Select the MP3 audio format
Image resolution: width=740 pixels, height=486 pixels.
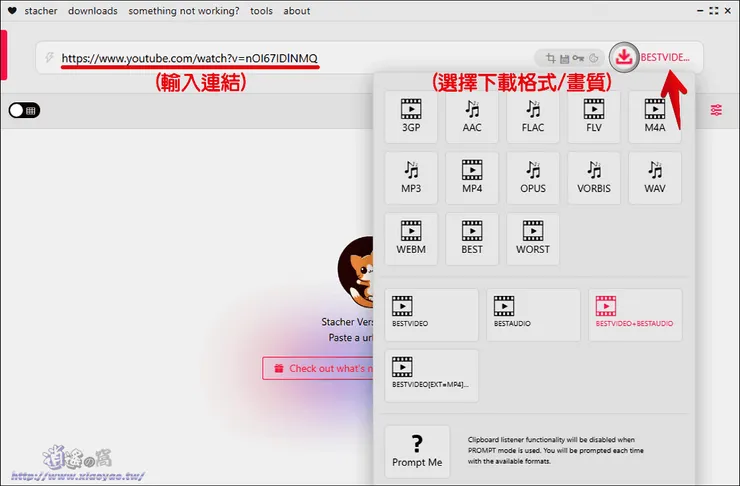tap(411, 178)
